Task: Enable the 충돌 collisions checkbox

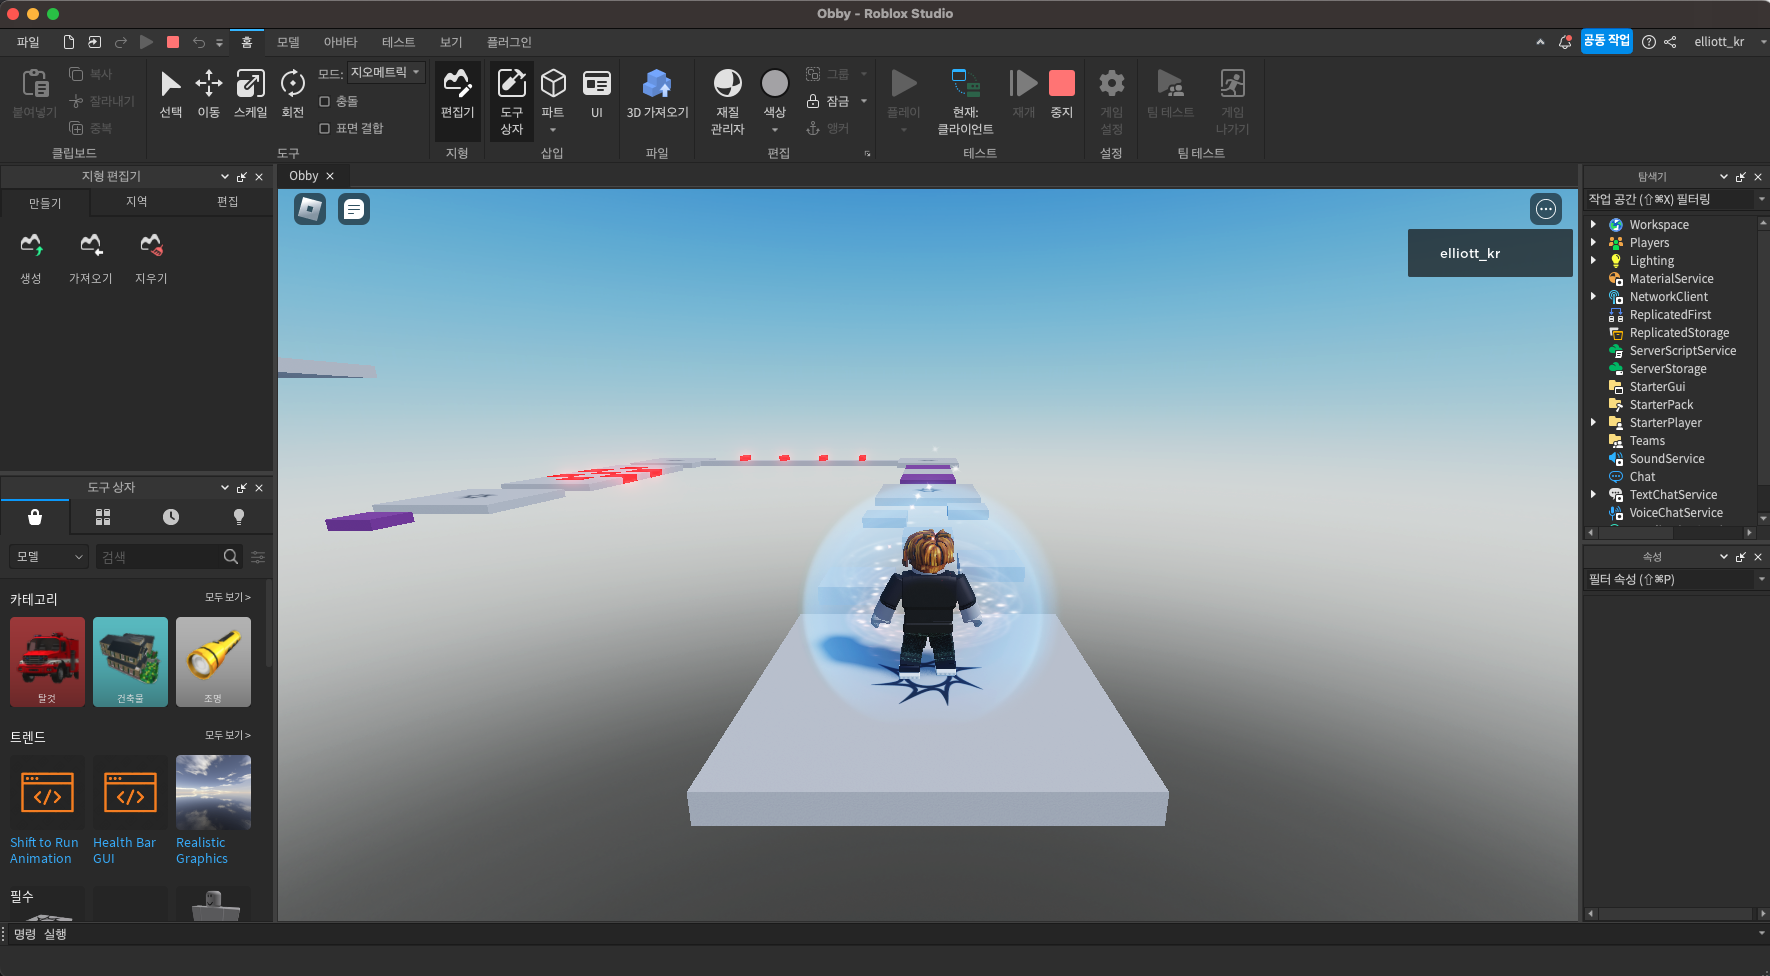Action: pyautogui.click(x=324, y=101)
